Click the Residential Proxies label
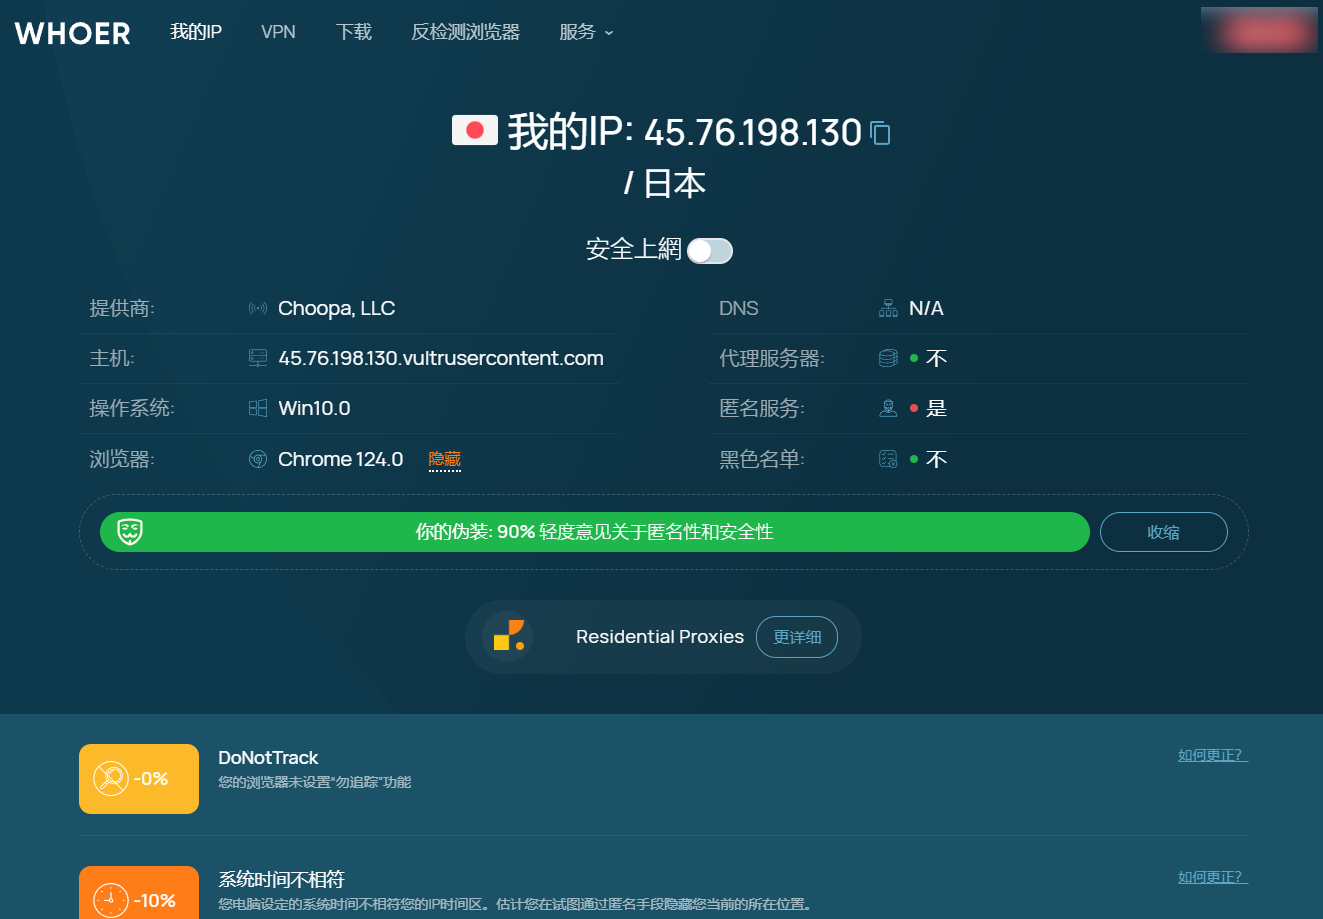The image size is (1323, 919). [x=660, y=637]
